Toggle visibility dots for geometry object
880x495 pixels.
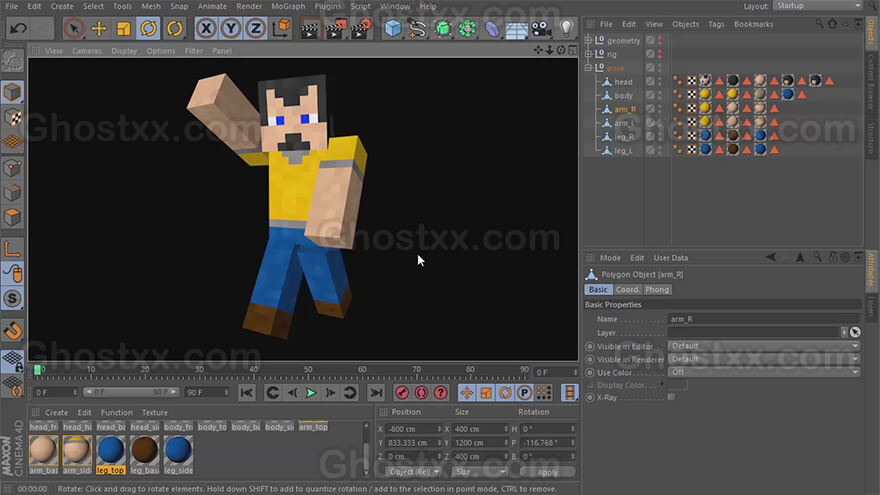[x=660, y=40]
